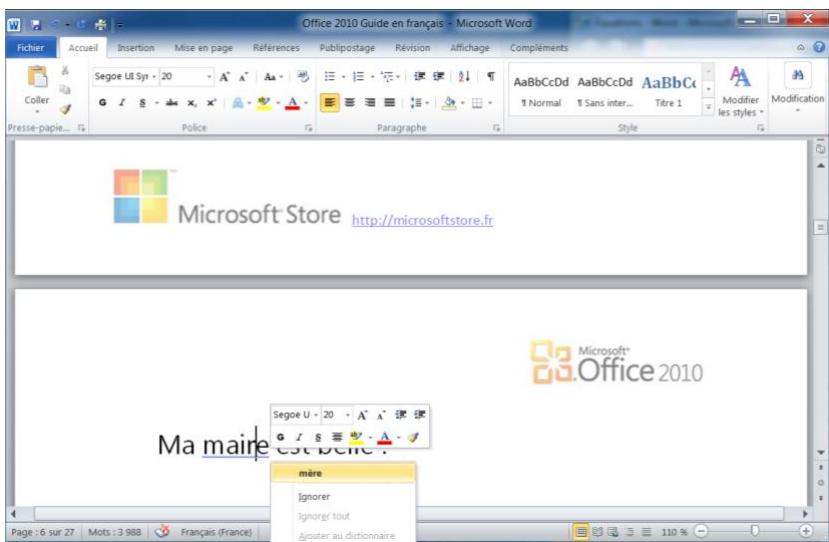Click Français (France) language in status bar
829x542 pixels.
(216, 532)
